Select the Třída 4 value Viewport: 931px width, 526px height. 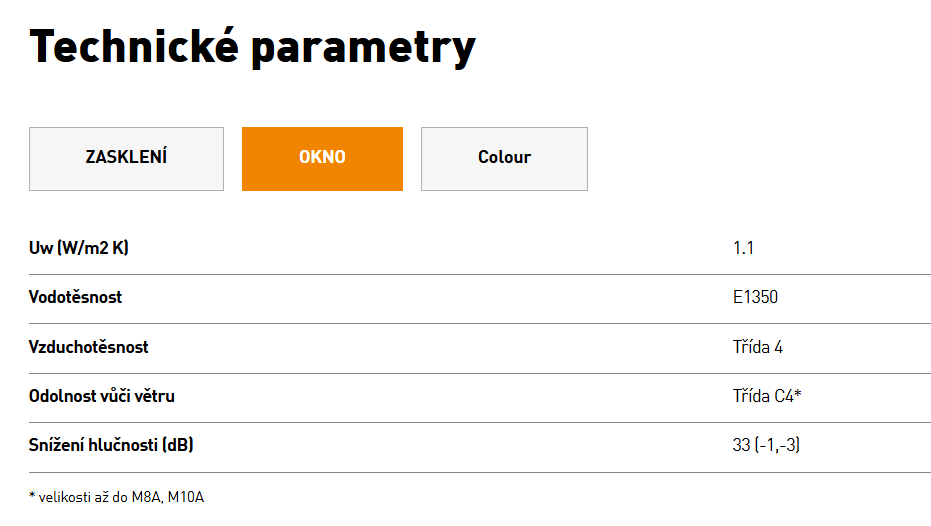click(758, 347)
